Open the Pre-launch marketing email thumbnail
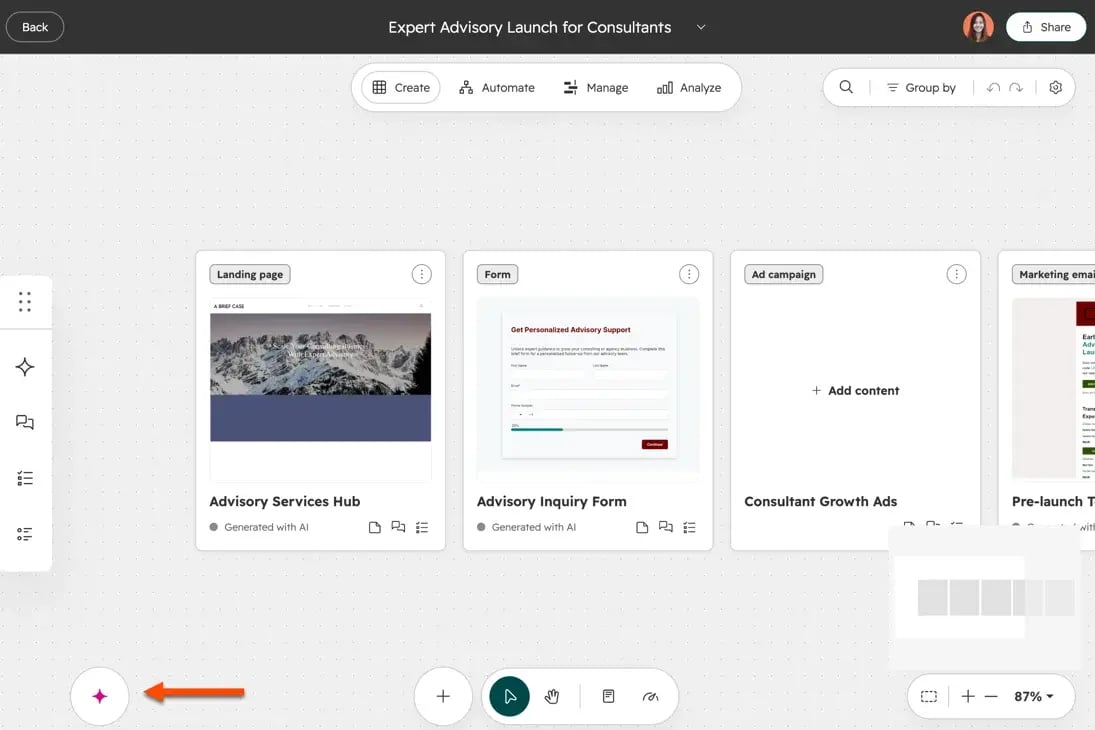 (x=1053, y=388)
